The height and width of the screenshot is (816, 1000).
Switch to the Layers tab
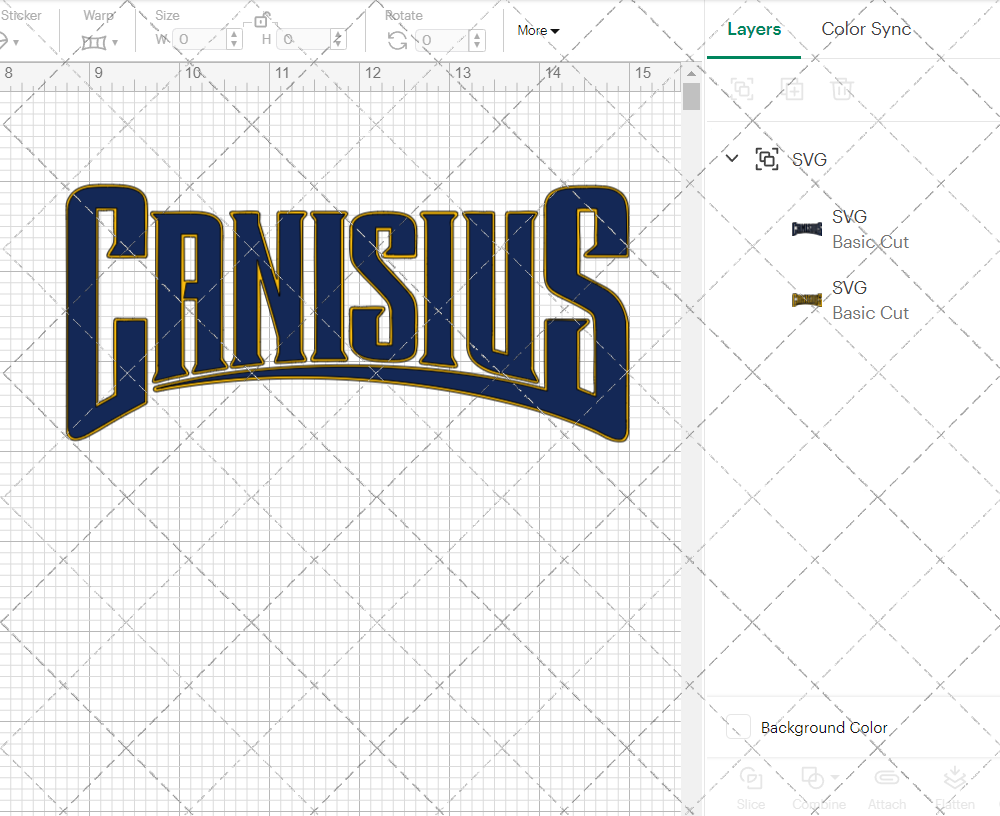click(x=754, y=29)
